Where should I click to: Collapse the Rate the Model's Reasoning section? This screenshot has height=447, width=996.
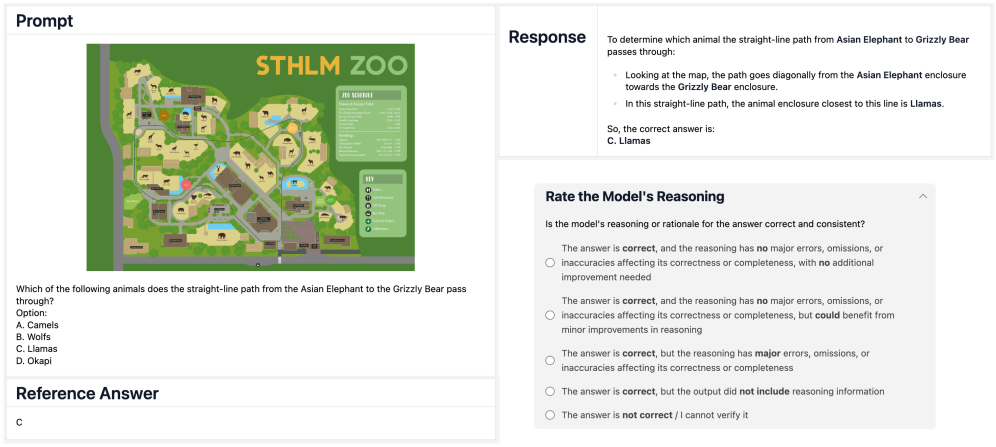[x=922, y=197]
